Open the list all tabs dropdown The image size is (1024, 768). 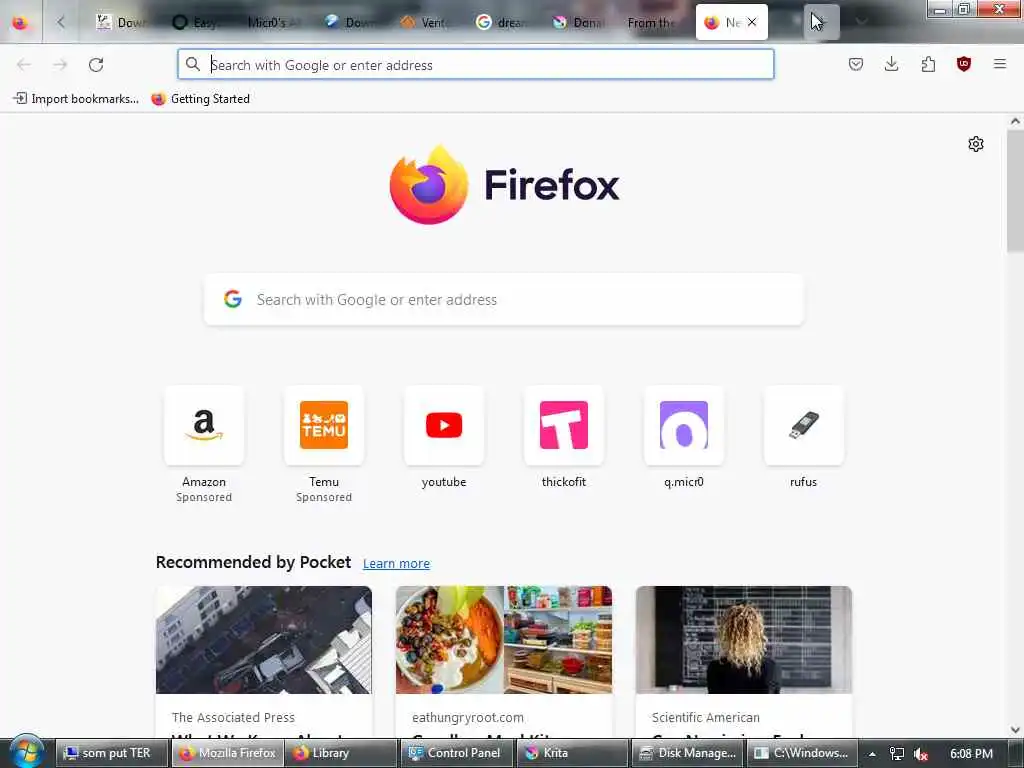(x=861, y=22)
